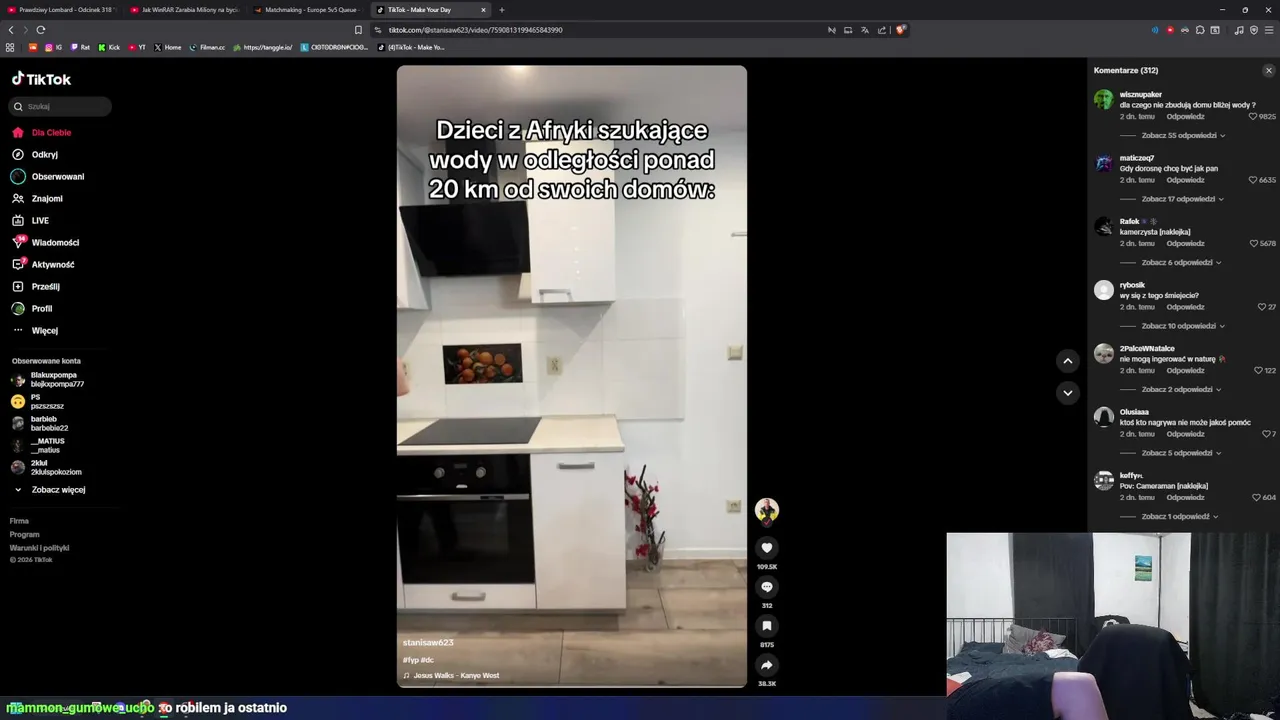The image size is (1280, 720).
Task: Expand Zobacz 6 odpowiedzi replies
Action: (x=1181, y=262)
